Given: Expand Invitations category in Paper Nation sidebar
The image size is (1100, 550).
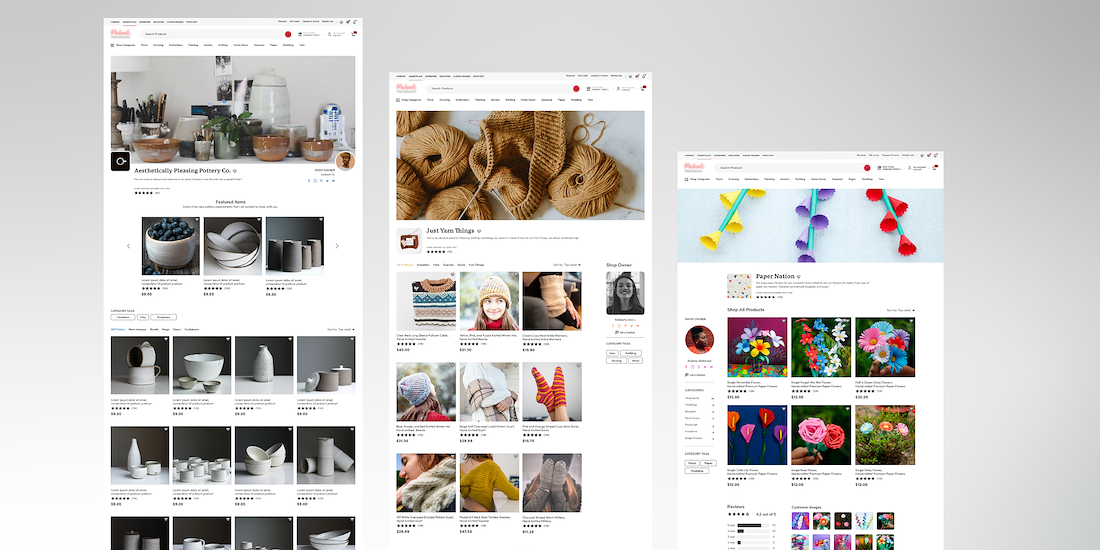Looking at the screenshot, I should [x=699, y=431].
